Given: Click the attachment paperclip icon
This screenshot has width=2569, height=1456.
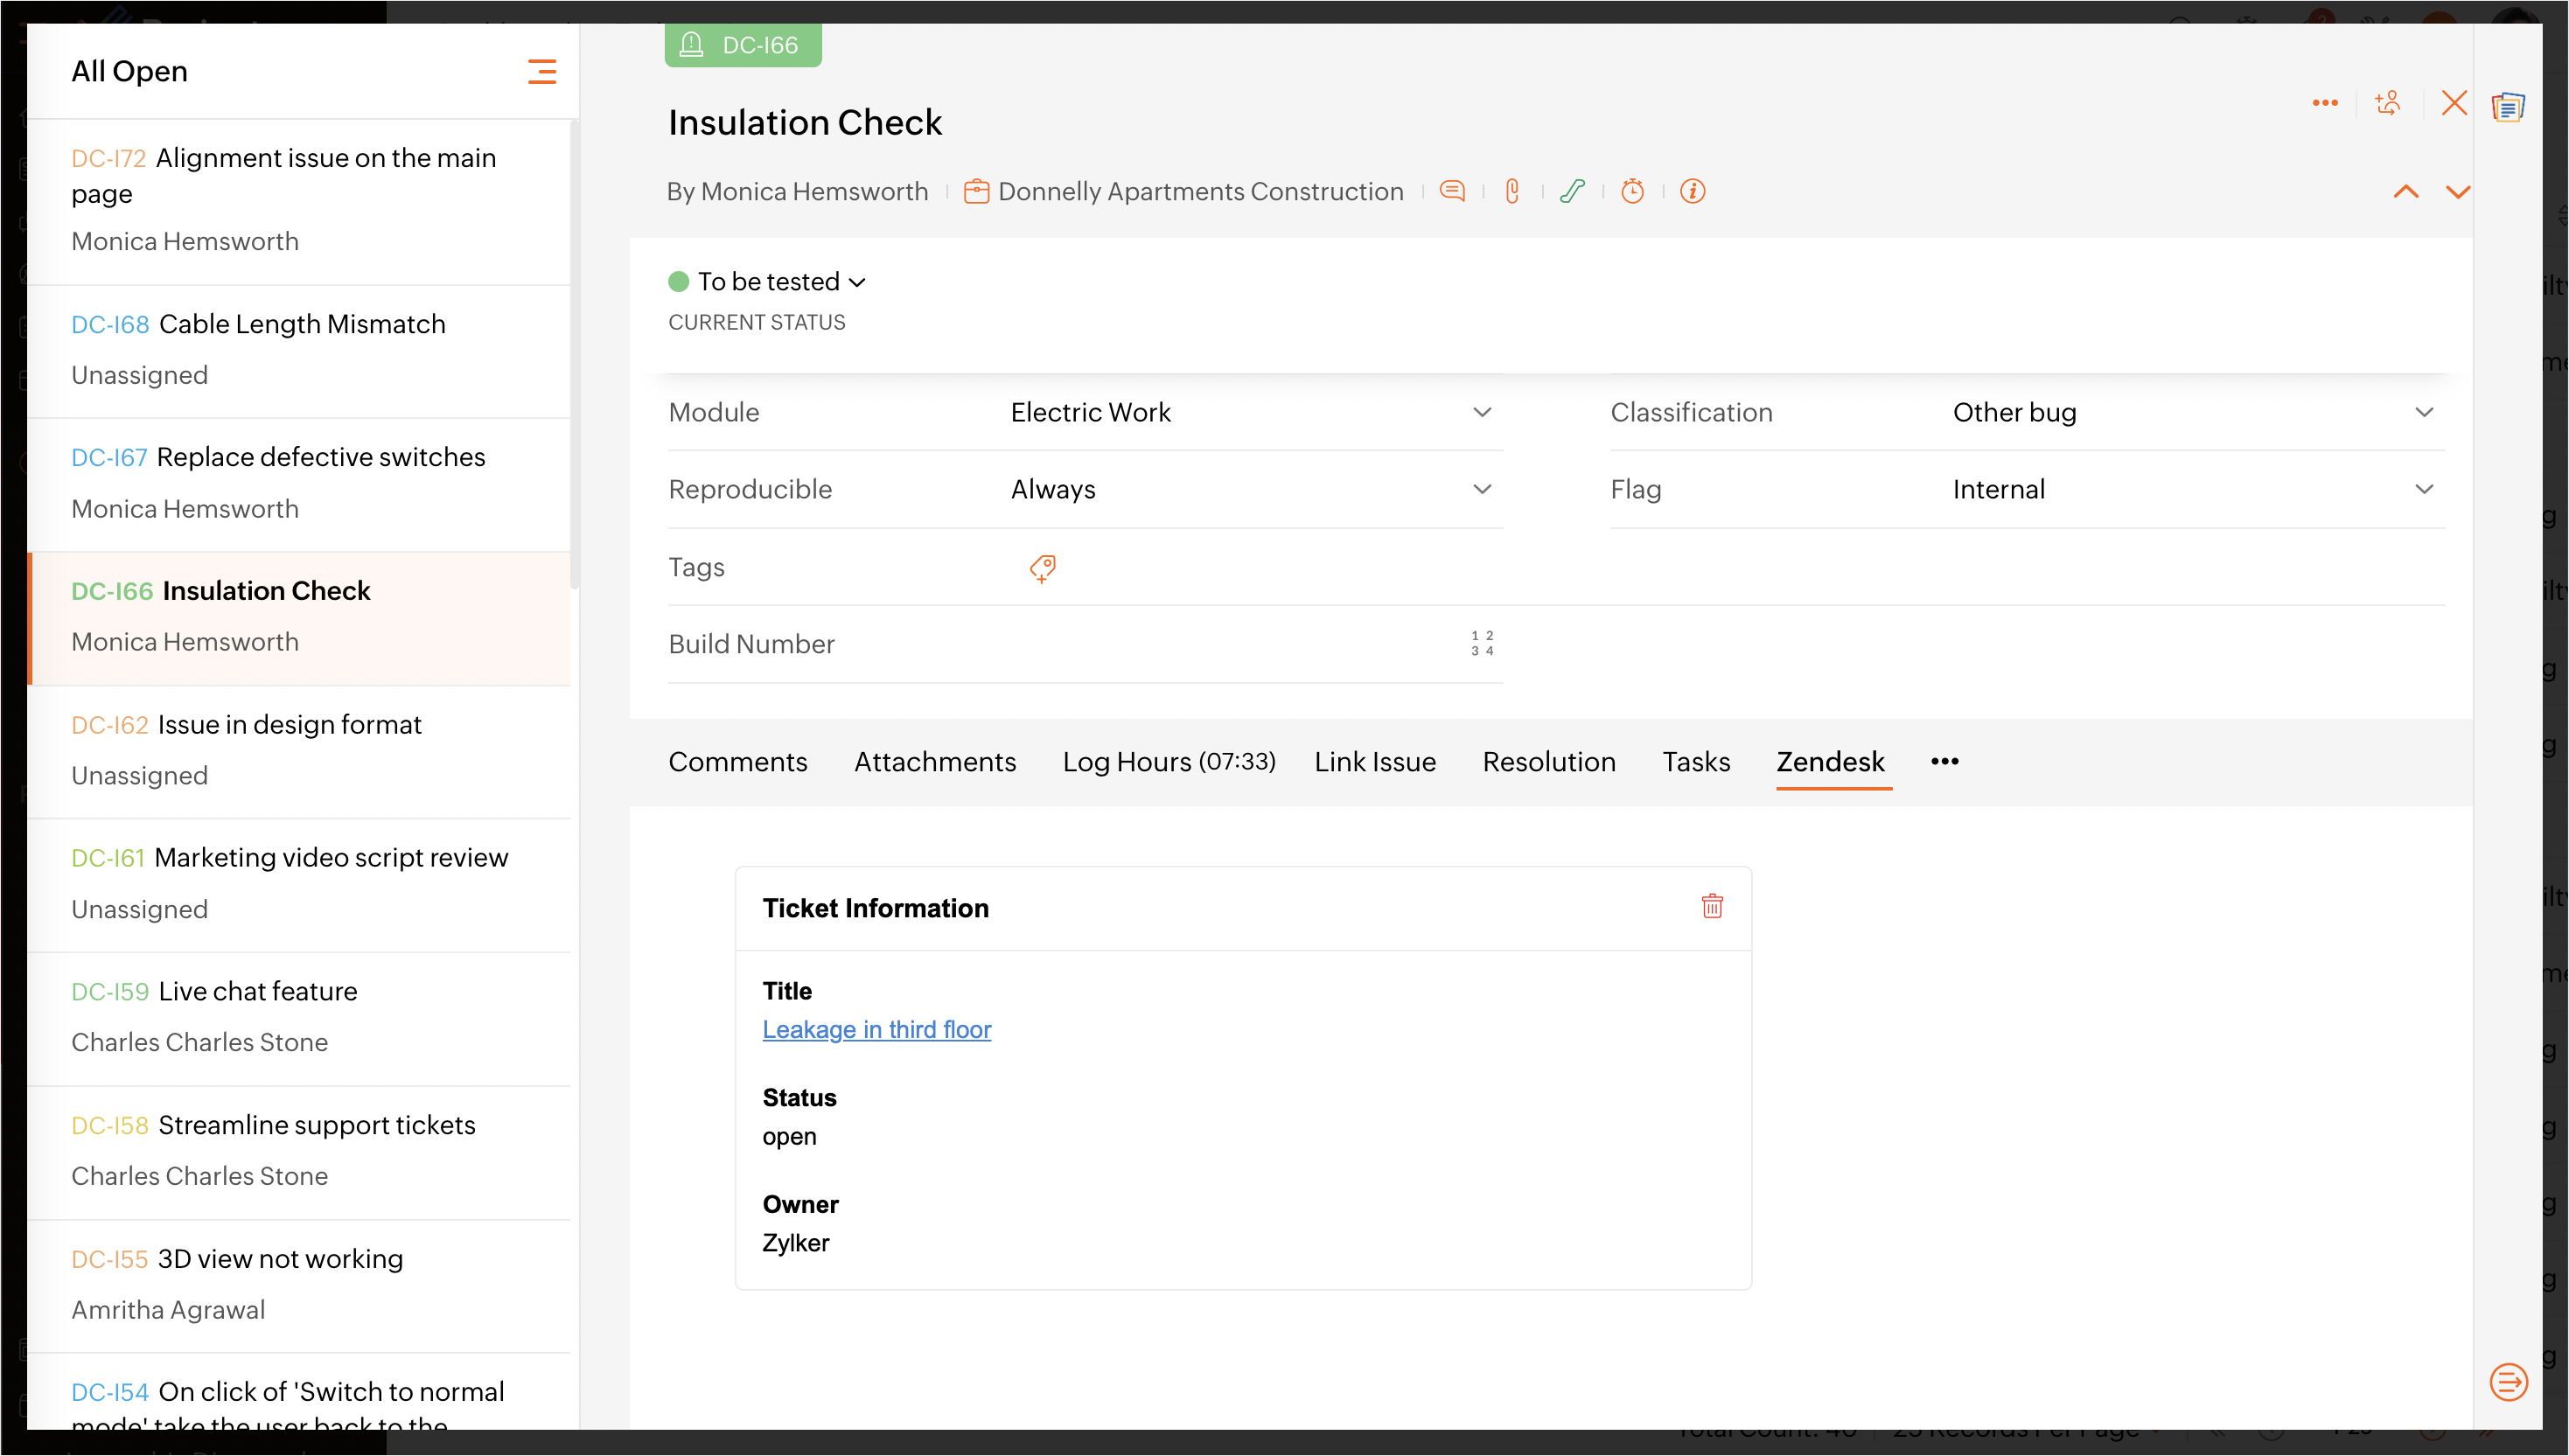Looking at the screenshot, I should coord(1512,191).
